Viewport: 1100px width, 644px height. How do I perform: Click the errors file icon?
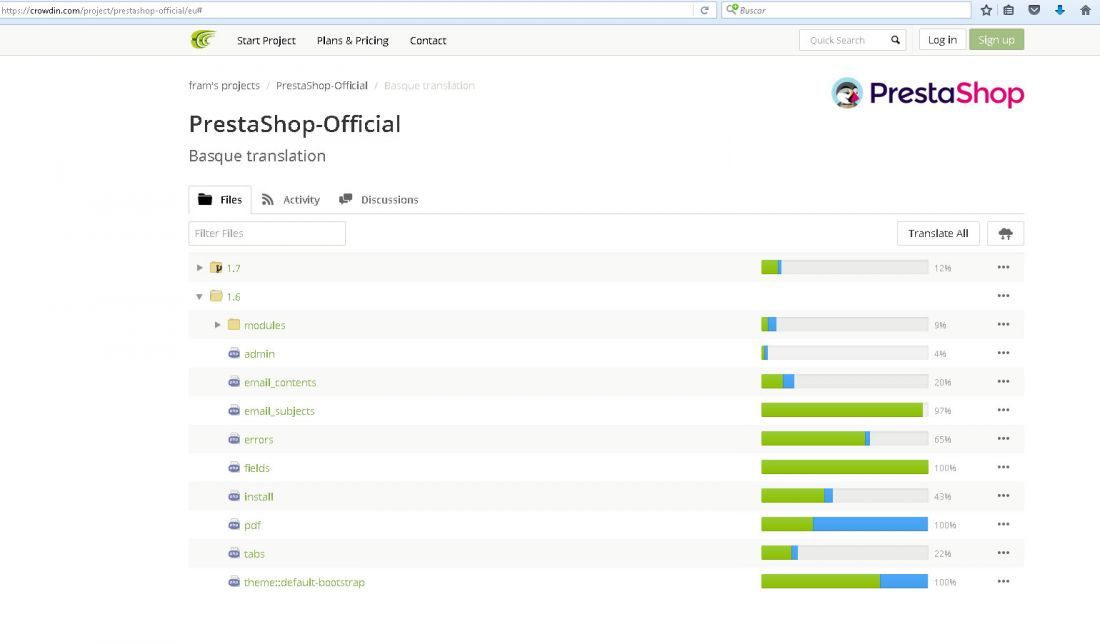click(234, 439)
